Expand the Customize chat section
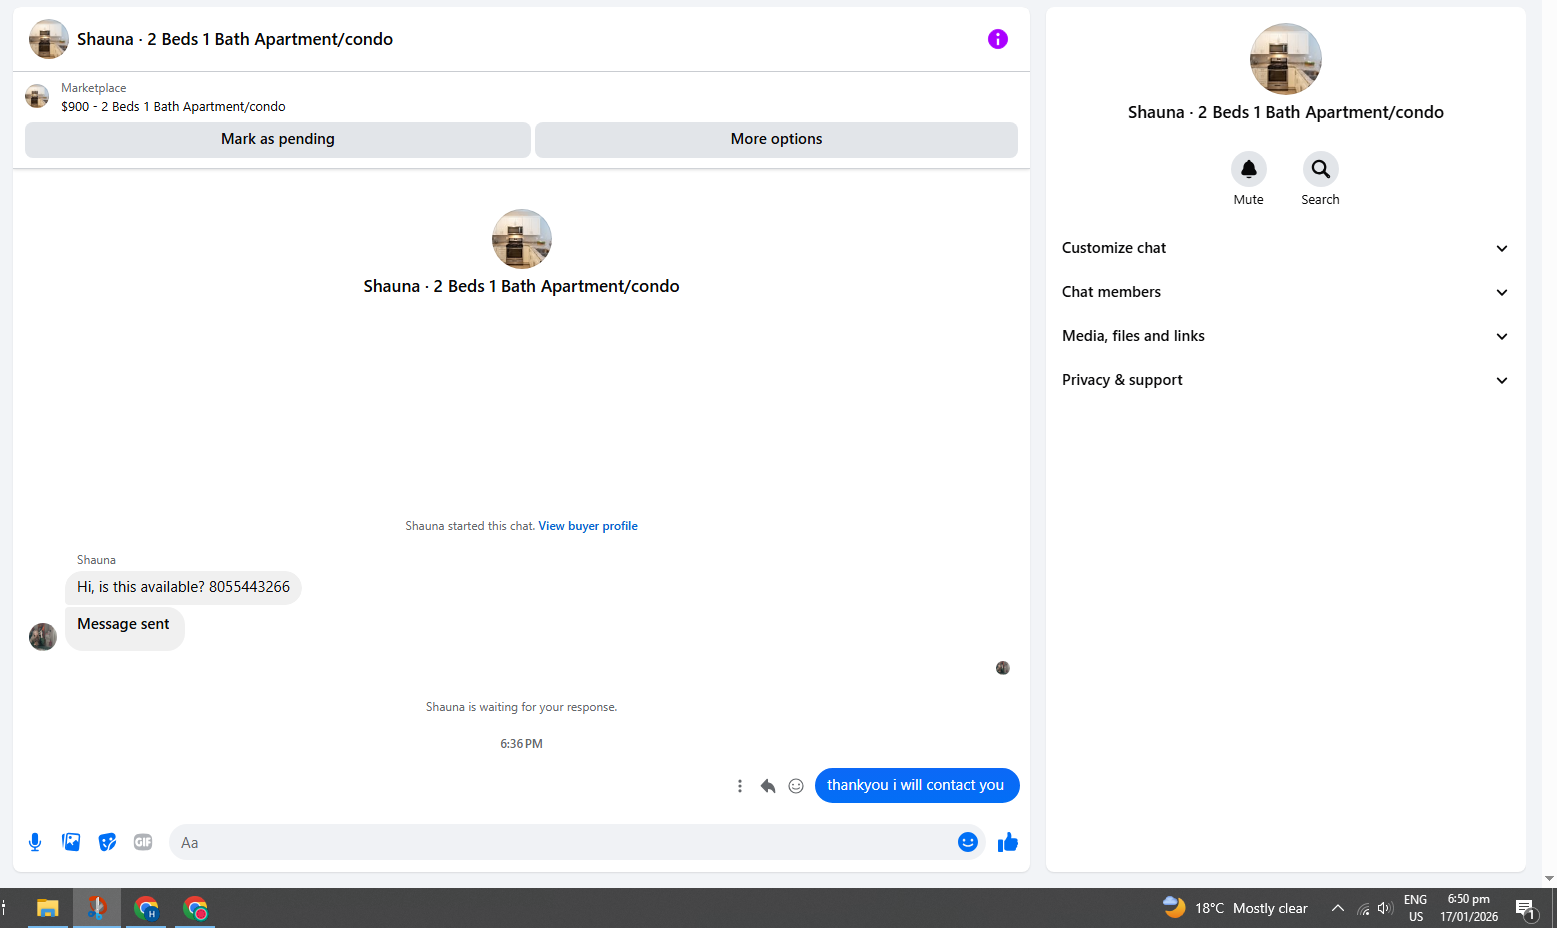The width and height of the screenshot is (1557, 928). 1285,248
